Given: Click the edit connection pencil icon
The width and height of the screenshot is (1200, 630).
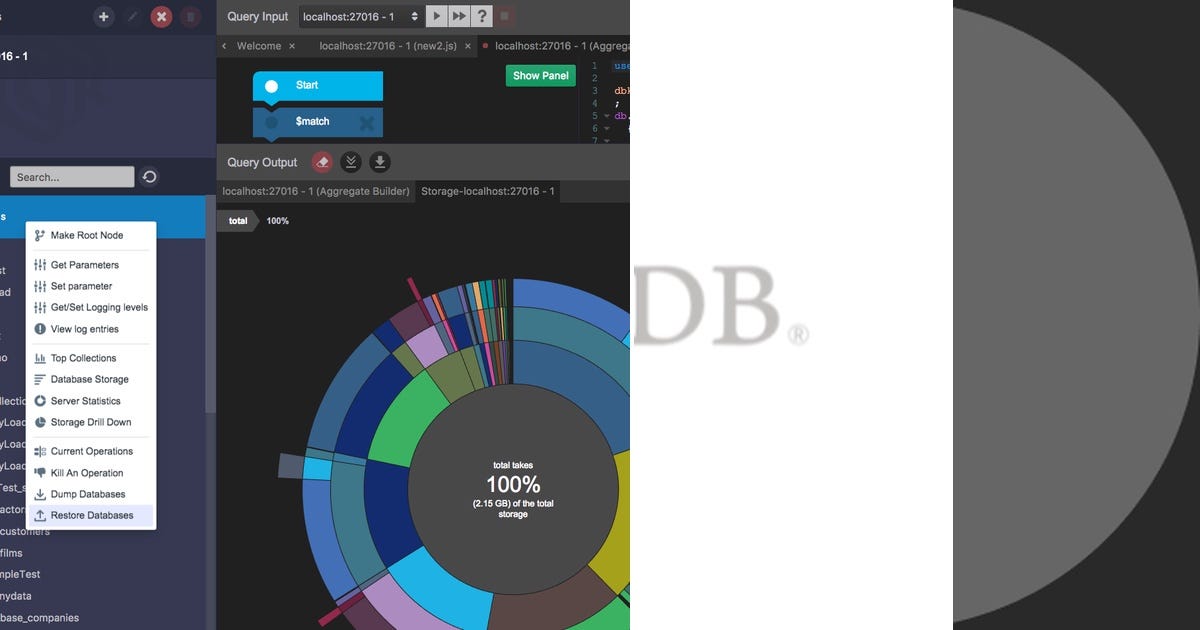Looking at the screenshot, I should pyautogui.click(x=133, y=16).
